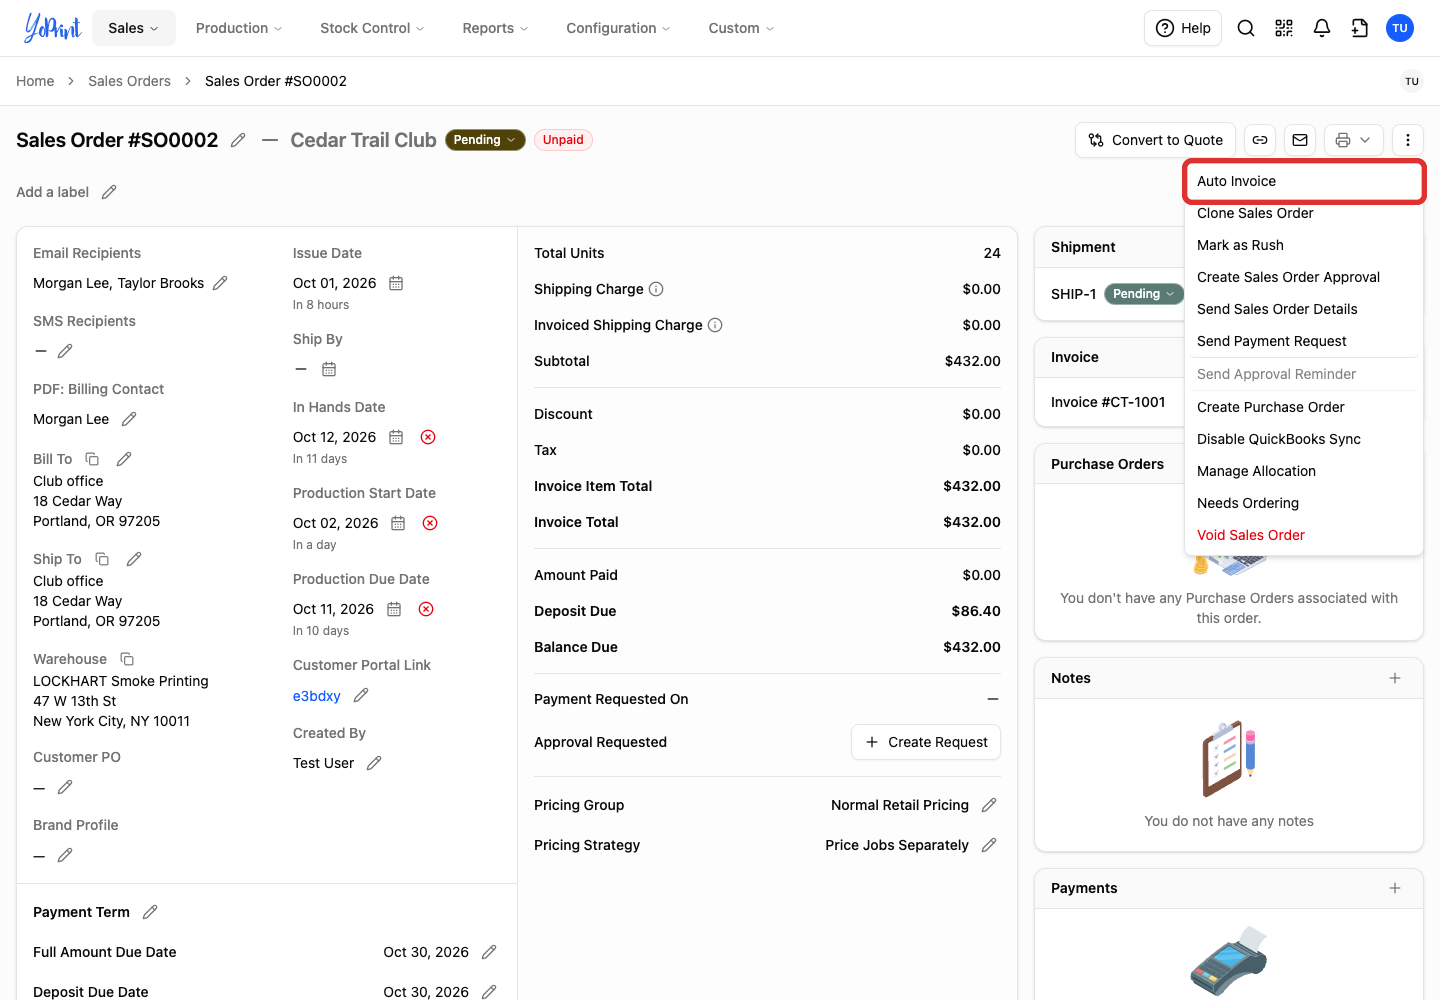Choose Mark as Rush

[1304, 245]
